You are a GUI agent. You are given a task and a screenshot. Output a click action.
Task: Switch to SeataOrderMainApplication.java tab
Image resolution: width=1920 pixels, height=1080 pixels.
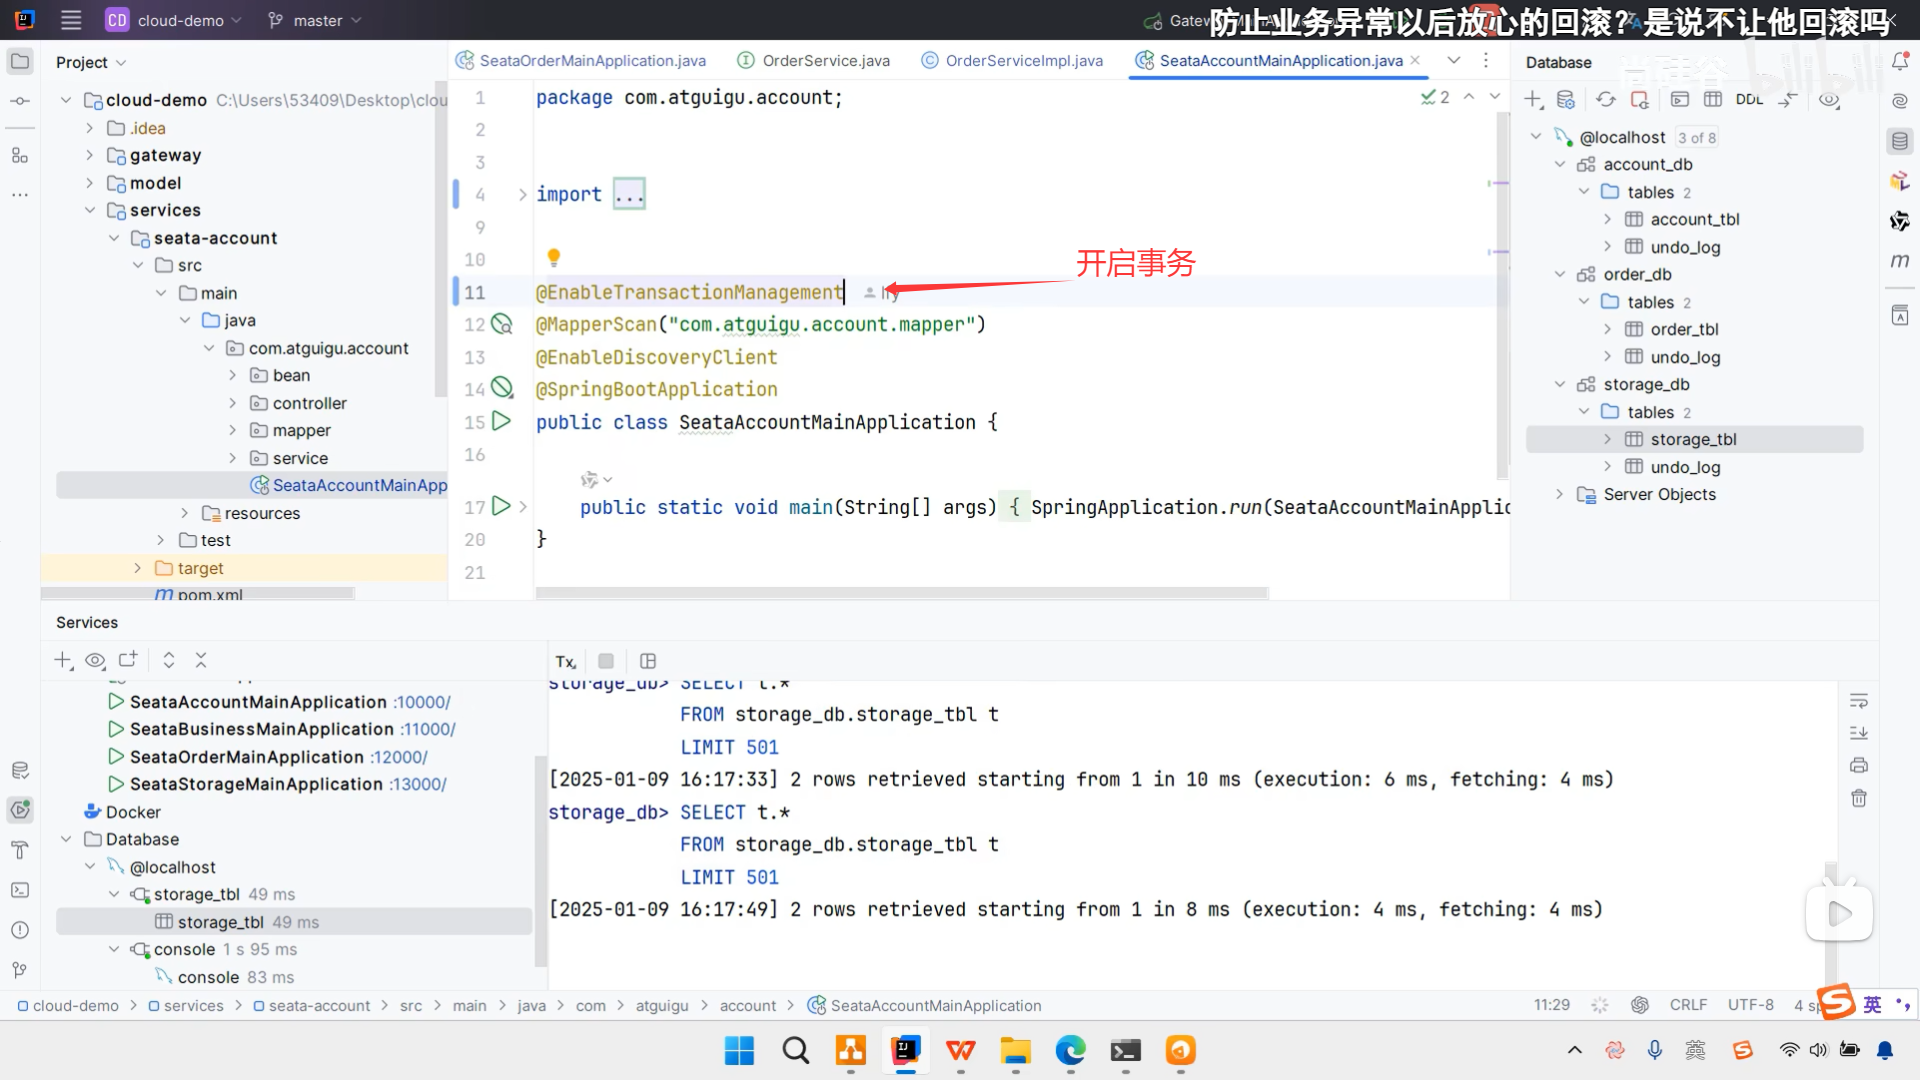point(592,61)
